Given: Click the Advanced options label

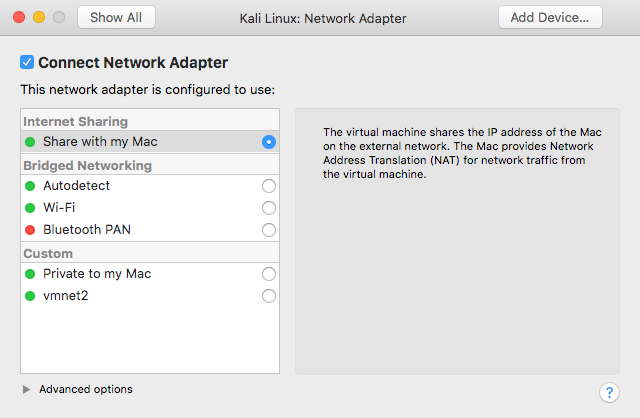Looking at the screenshot, I should [x=86, y=389].
